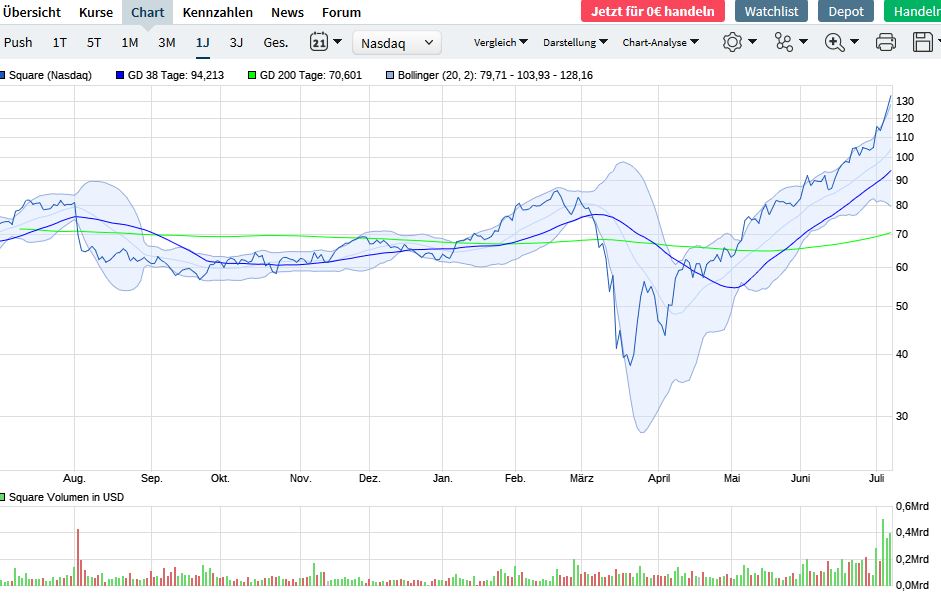The height and width of the screenshot is (596, 941).
Task: Click the Depot button
Action: (846, 11)
